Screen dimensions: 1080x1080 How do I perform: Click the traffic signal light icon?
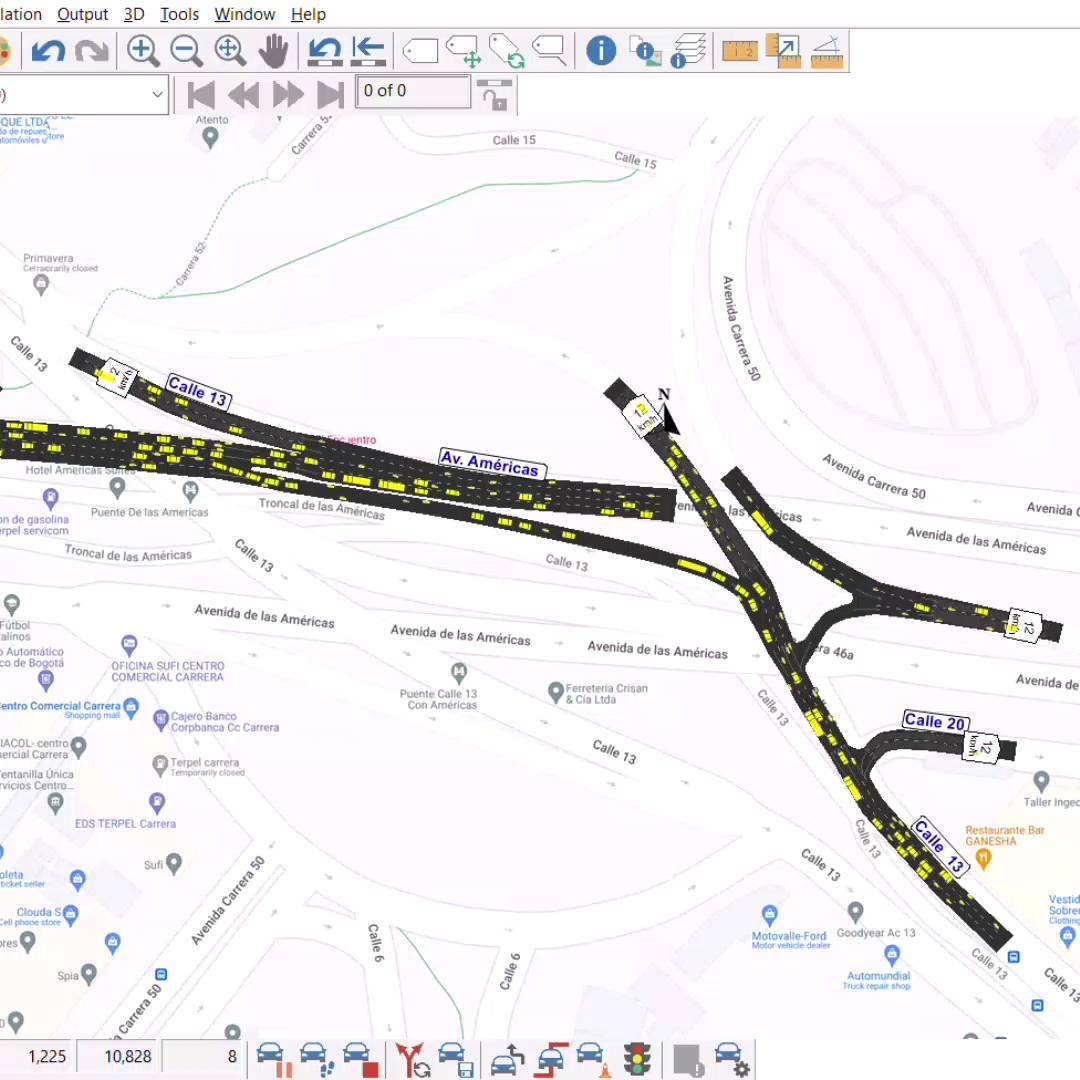(636, 1056)
